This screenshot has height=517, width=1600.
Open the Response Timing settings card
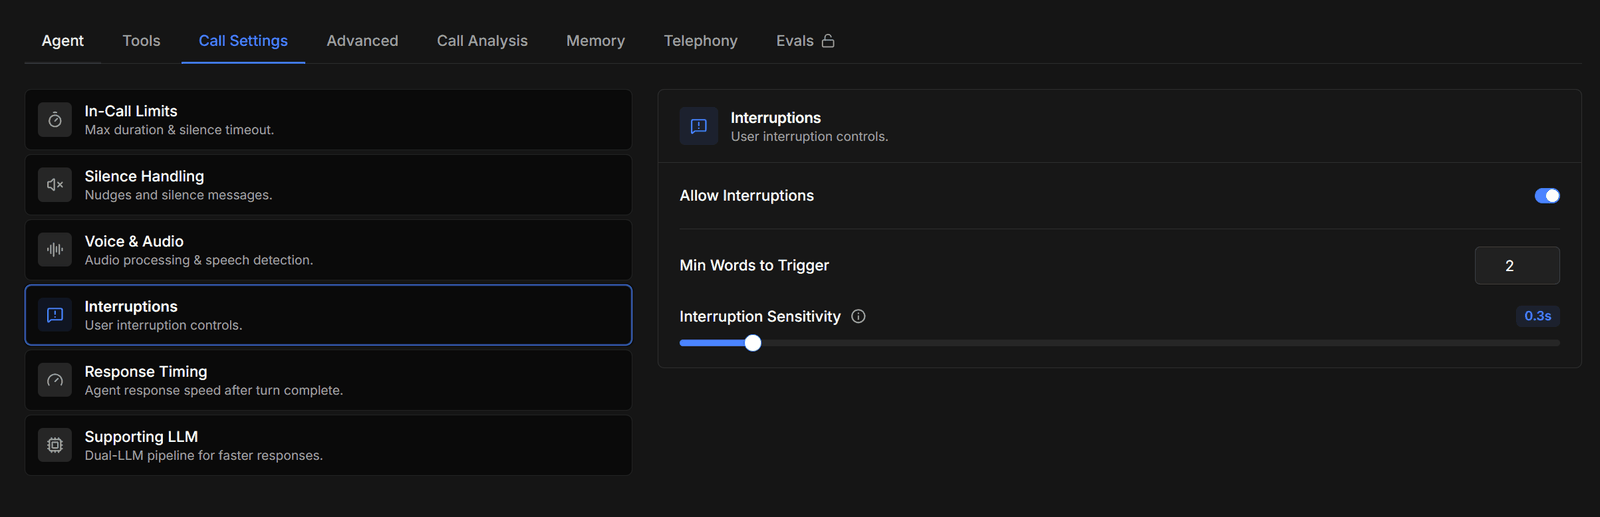pos(328,380)
